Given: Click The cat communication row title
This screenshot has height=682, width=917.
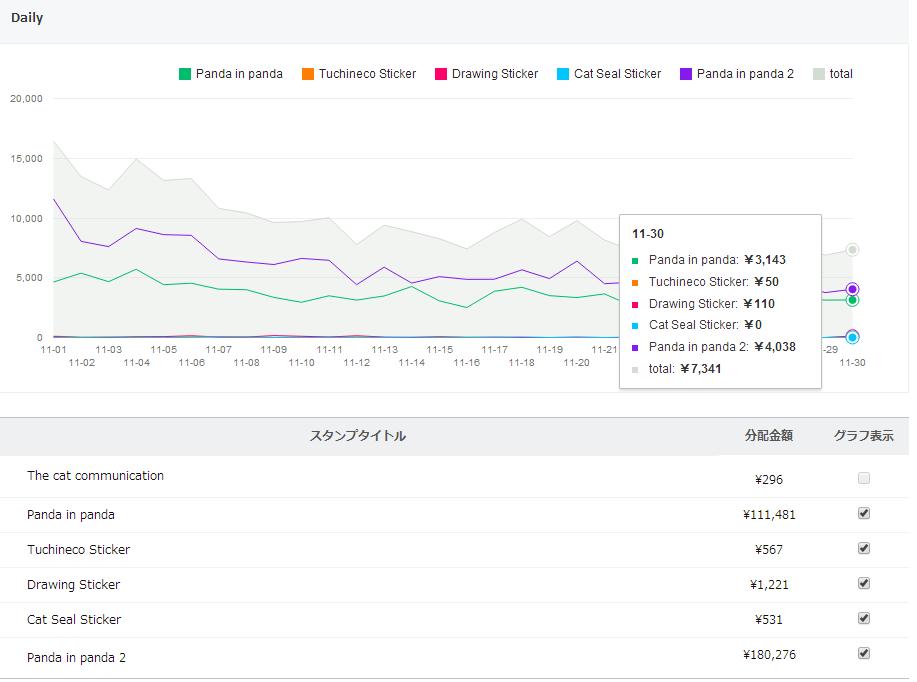Looking at the screenshot, I should pos(95,476).
